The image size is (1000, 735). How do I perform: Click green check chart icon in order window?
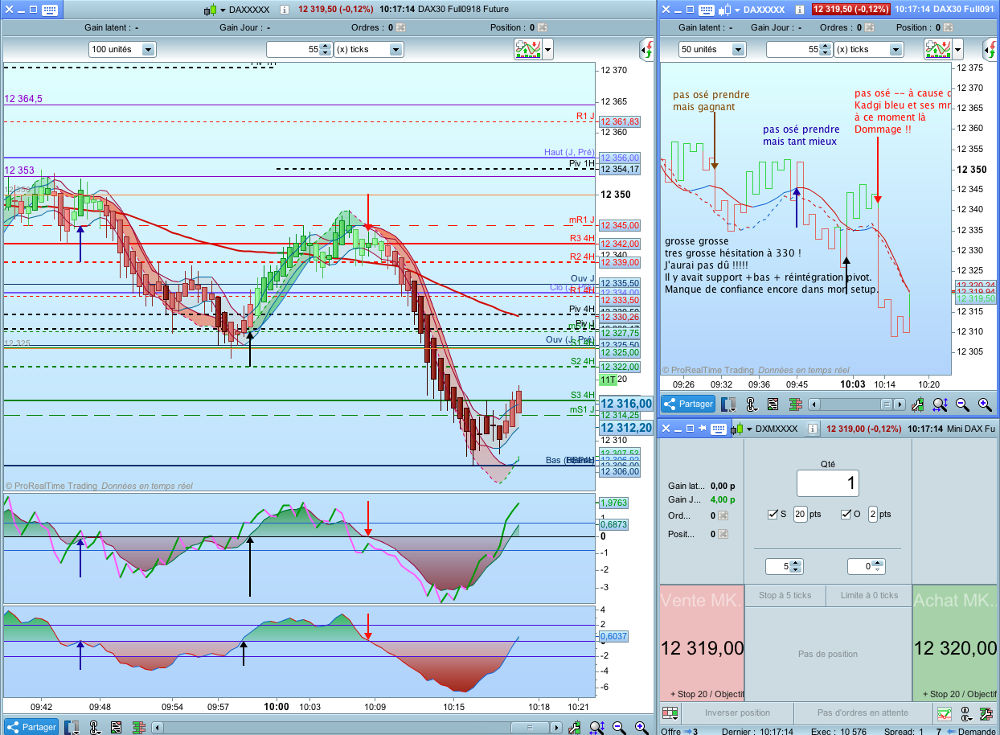(945, 713)
